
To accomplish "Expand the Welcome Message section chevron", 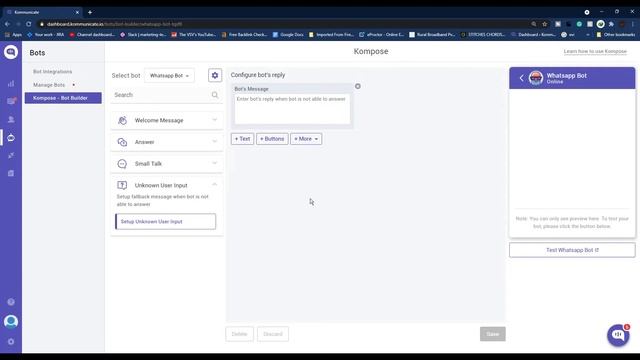I will point(215,120).
